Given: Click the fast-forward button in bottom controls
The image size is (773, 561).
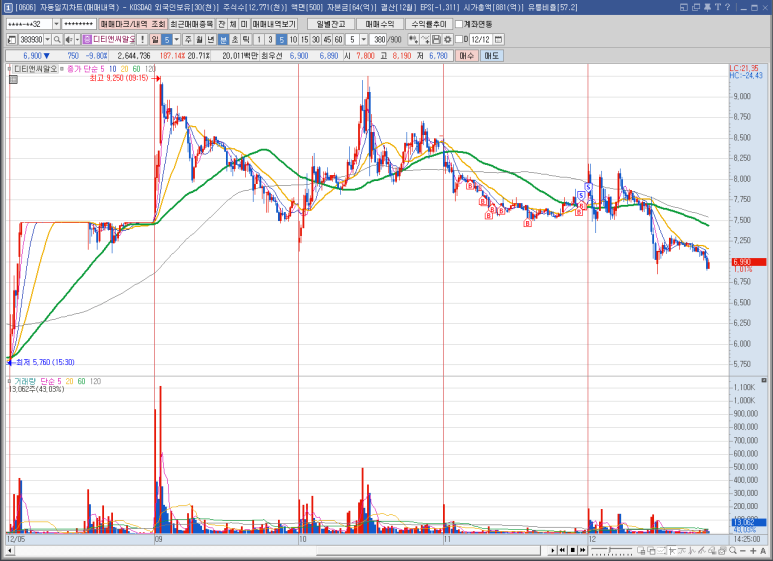Looking at the screenshot, I should tap(583, 550).
